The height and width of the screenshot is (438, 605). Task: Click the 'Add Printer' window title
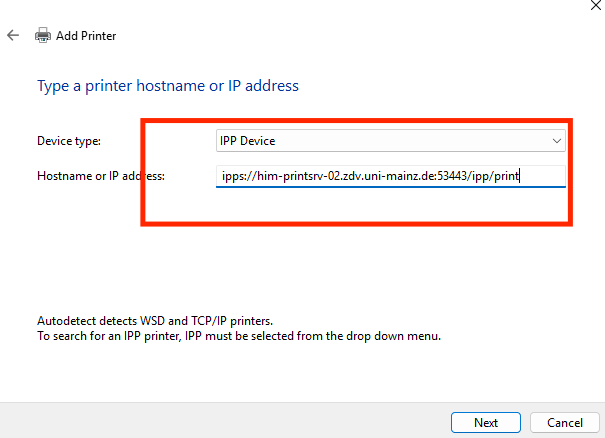86,36
